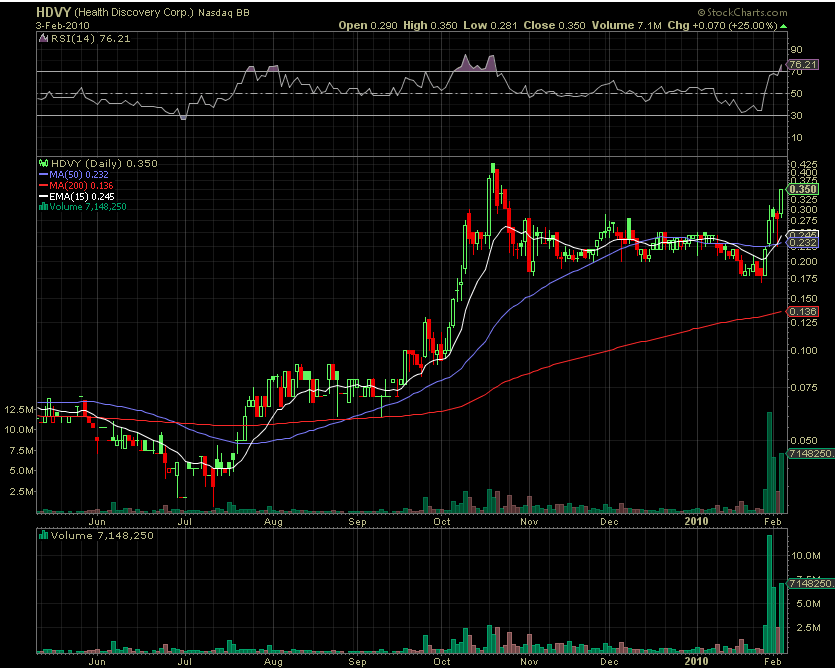Click the RSI 30 axis label
835x668 pixels.
796,116
